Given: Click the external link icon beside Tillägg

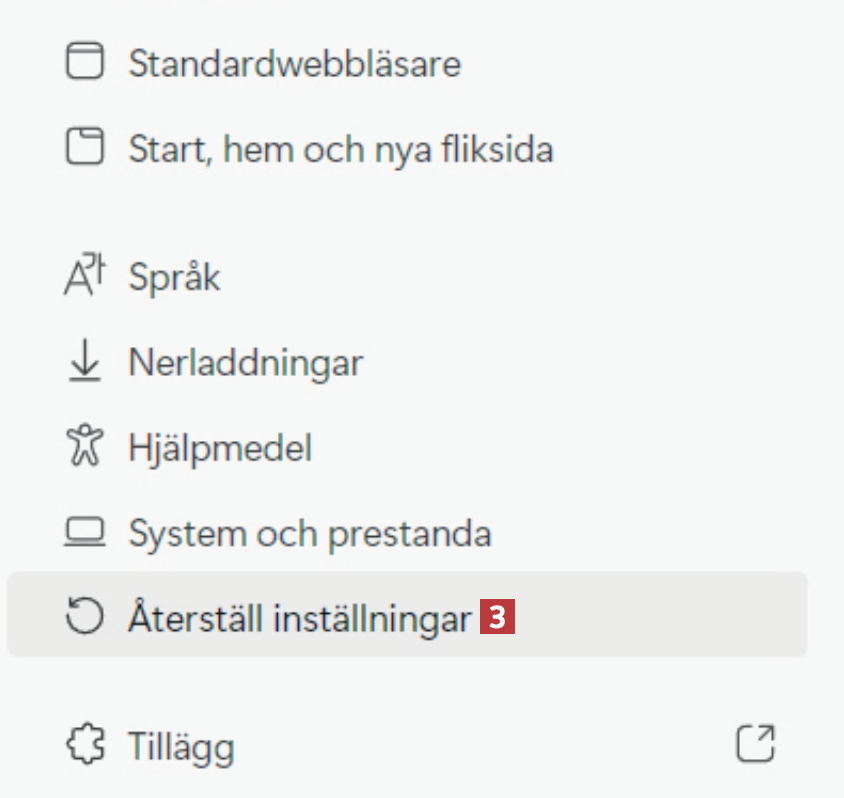Looking at the screenshot, I should (x=755, y=744).
